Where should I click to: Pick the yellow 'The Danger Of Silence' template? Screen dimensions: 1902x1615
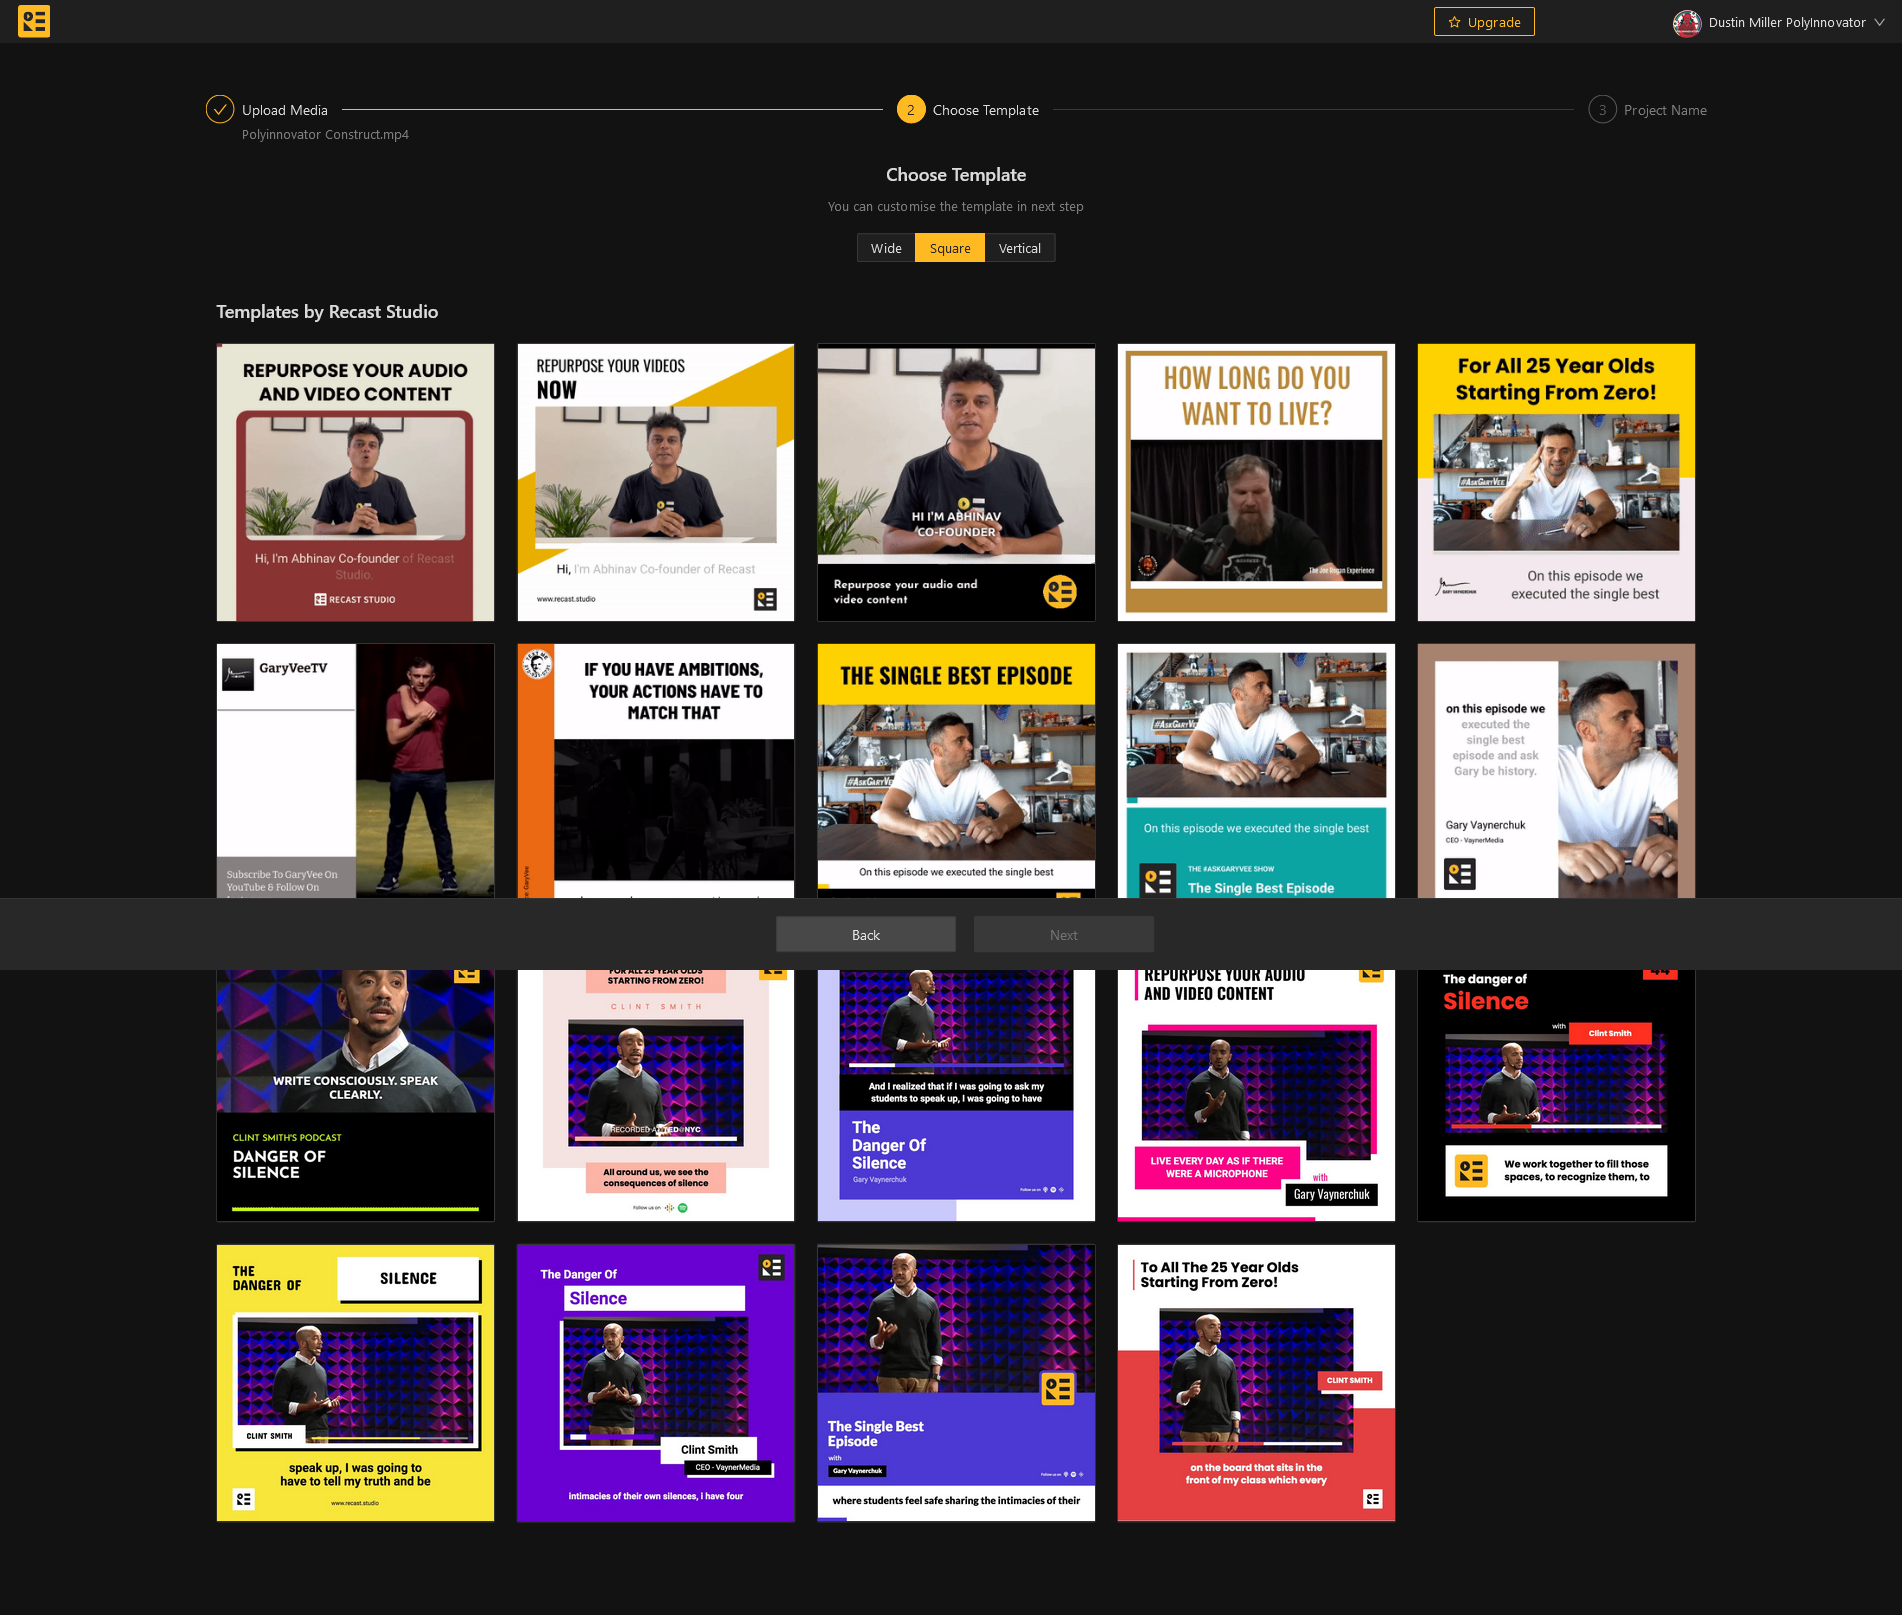[x=355, y=1383]
